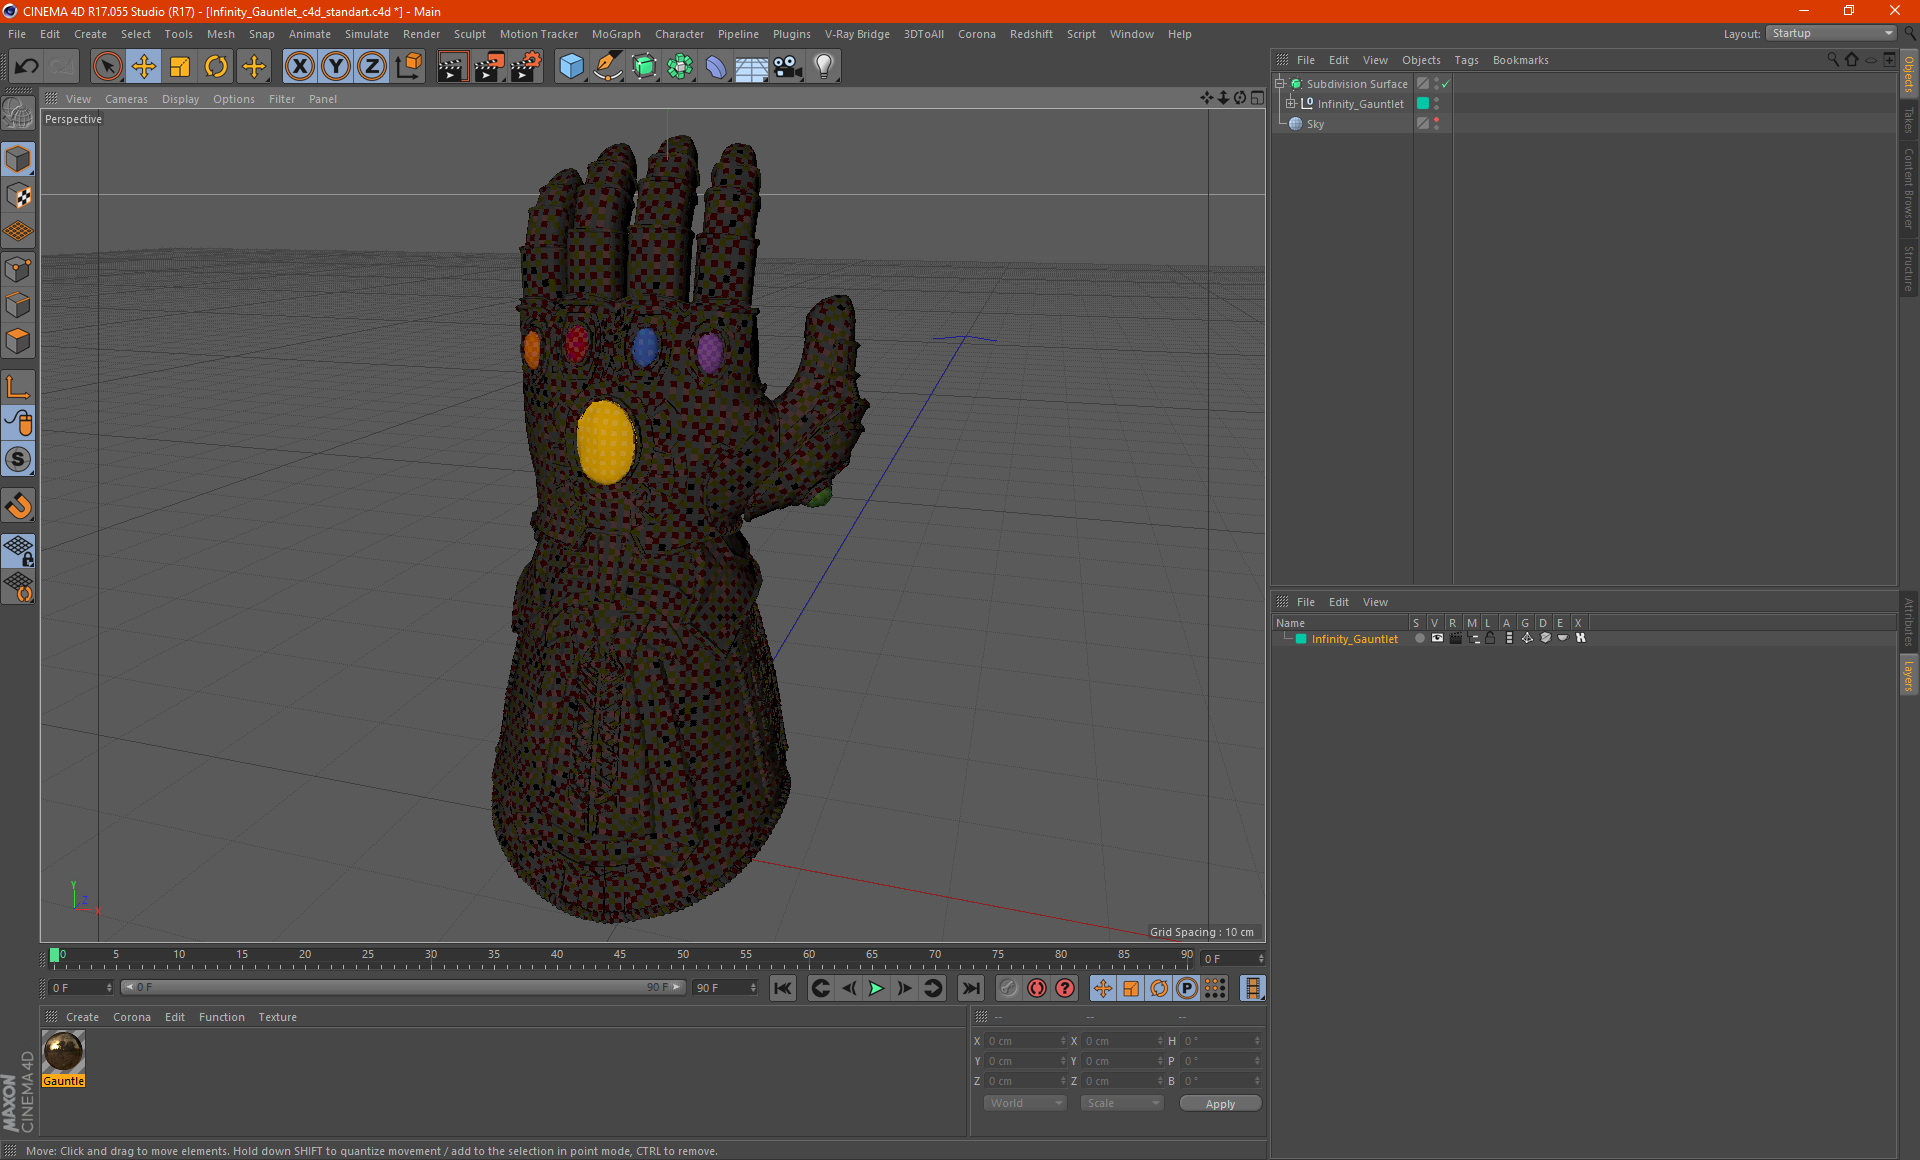
Task: Toggle the Subdivision Surface green checkmark
Action: [x=1446, y=84]
